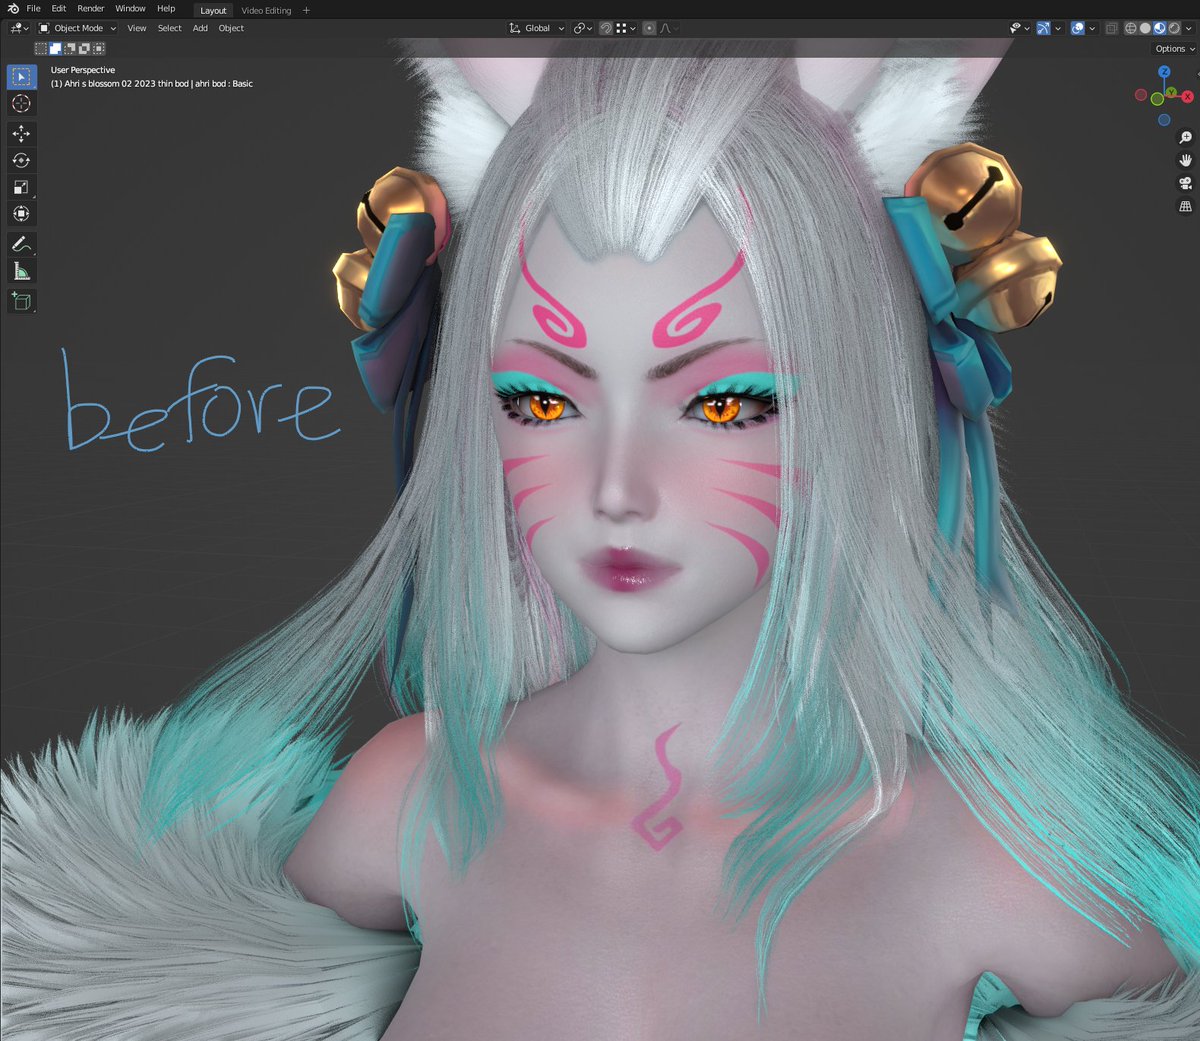The image size is (1200, 1041).
Task: Activate the Annotate tool
Action: 21,243
